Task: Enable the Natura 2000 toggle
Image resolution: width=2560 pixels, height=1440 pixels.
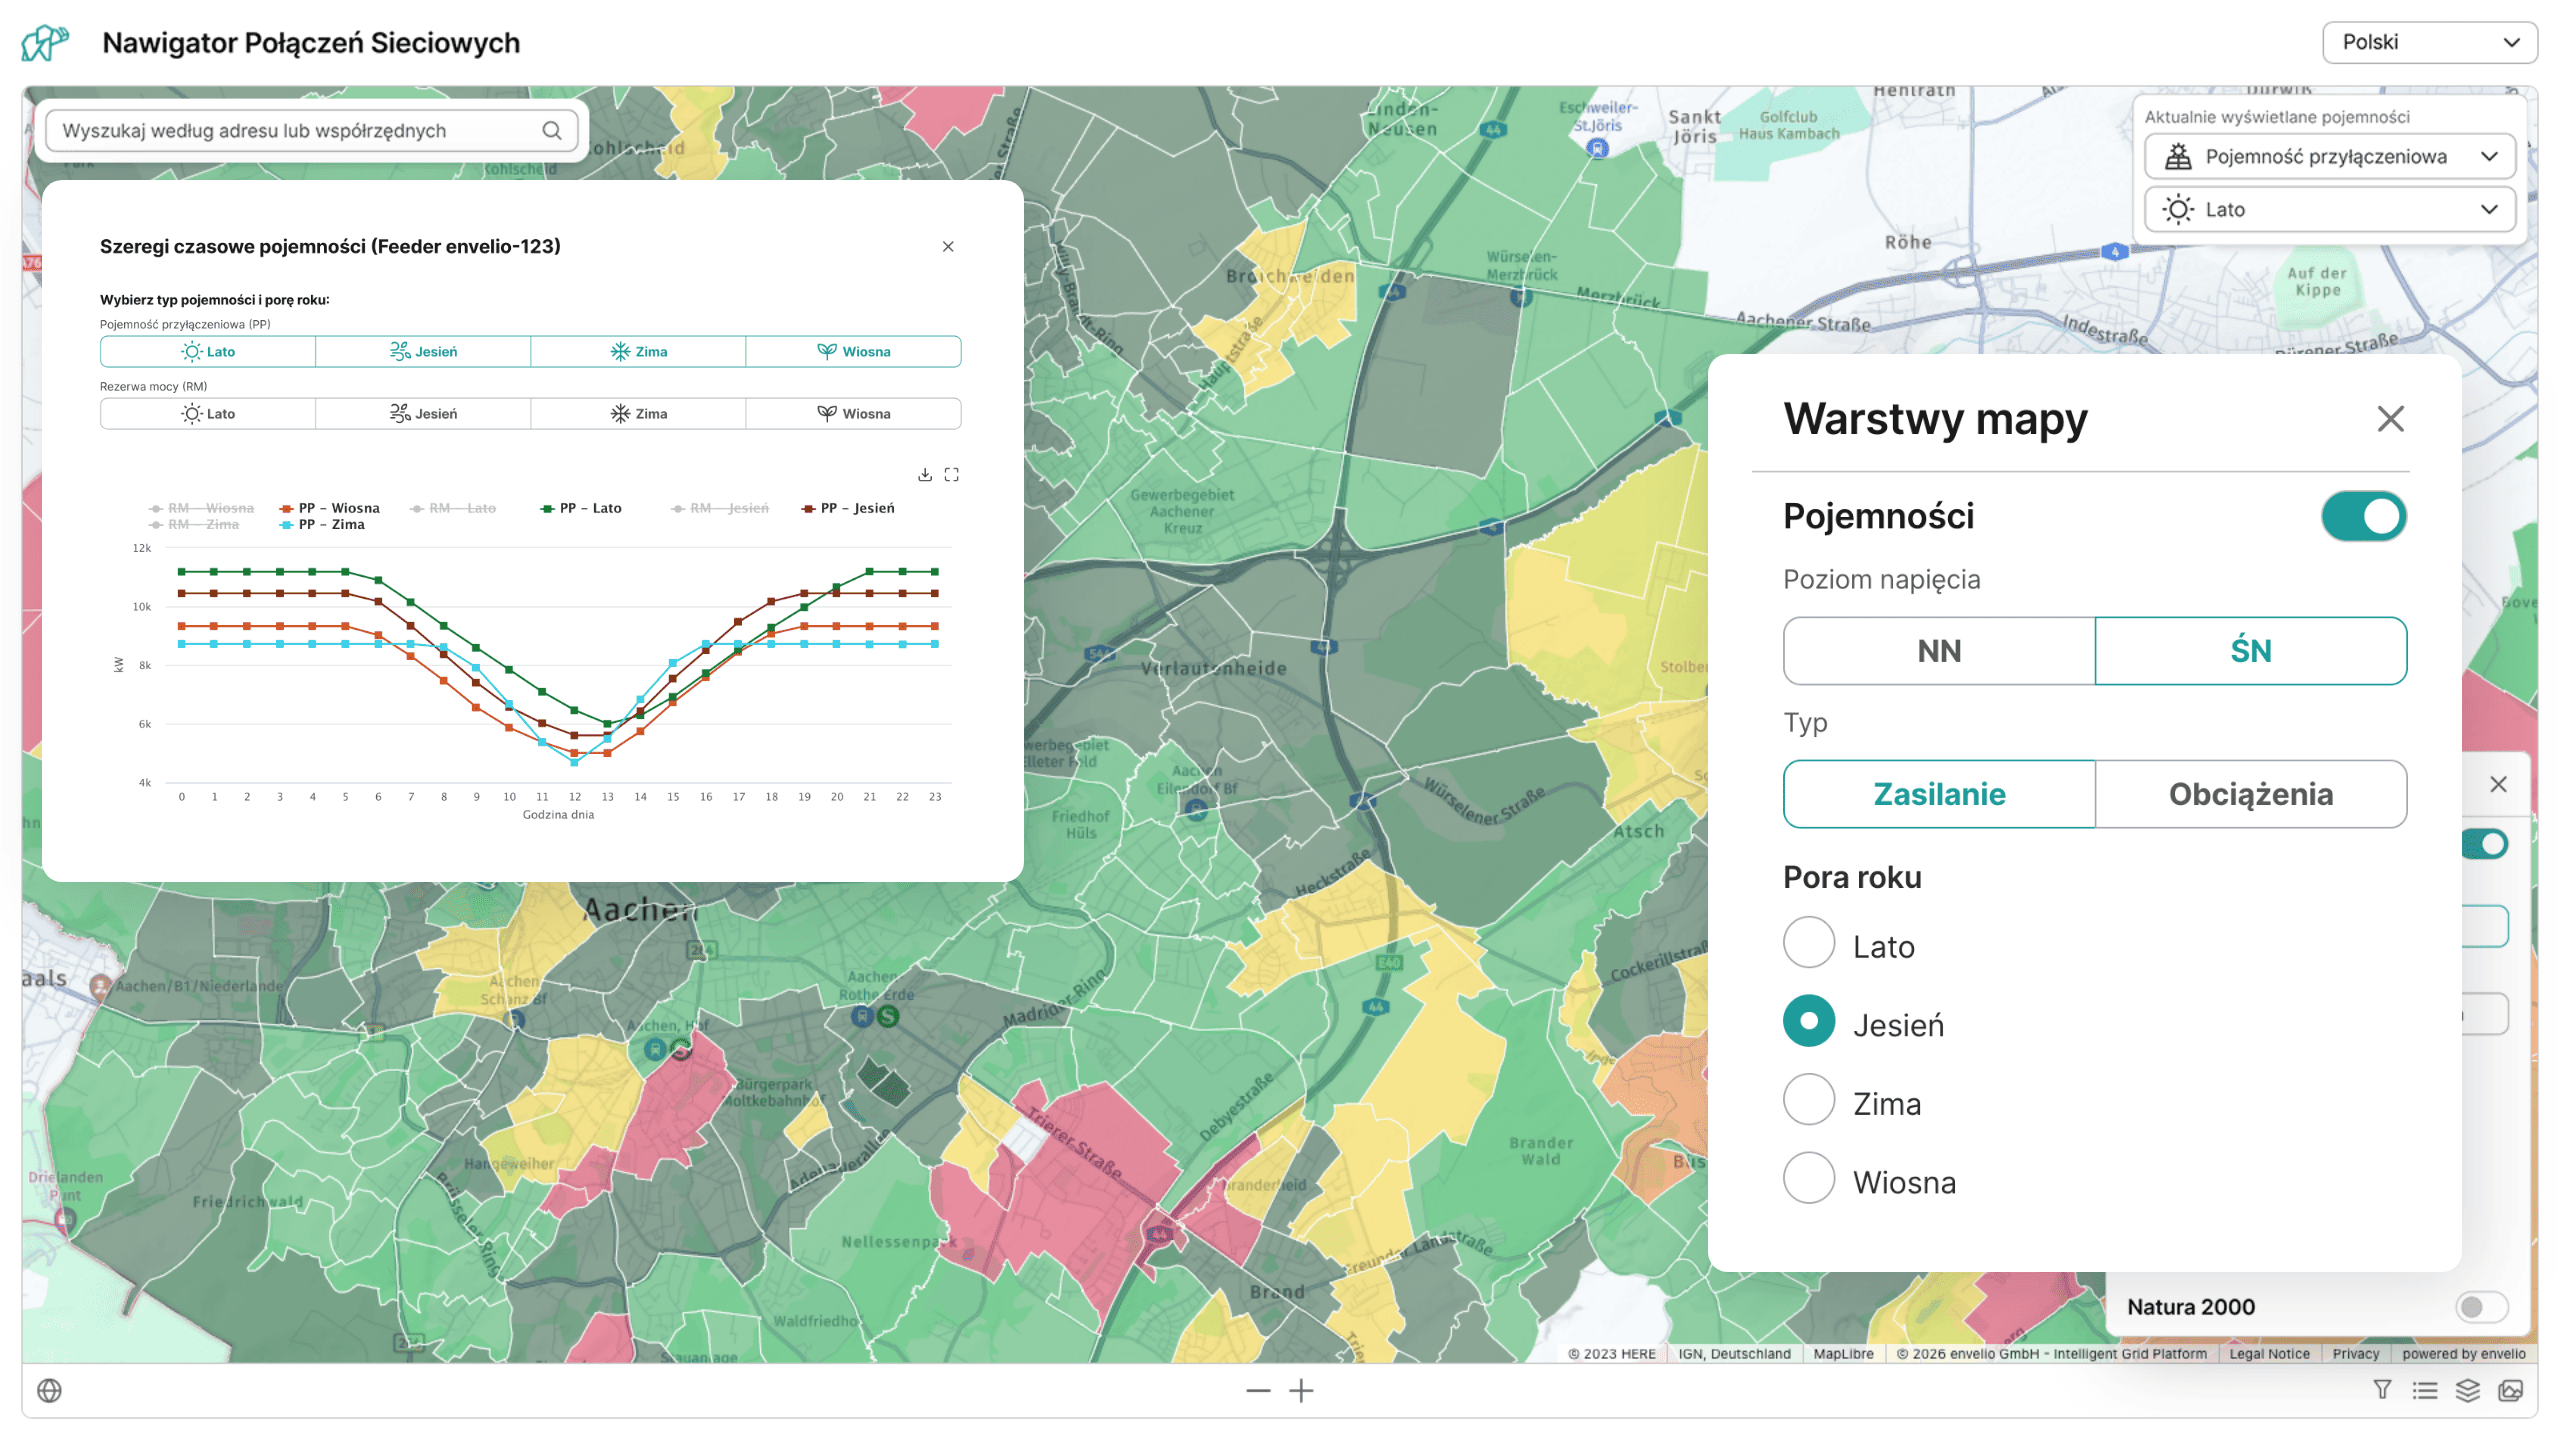Action: click(2480, 1306)
